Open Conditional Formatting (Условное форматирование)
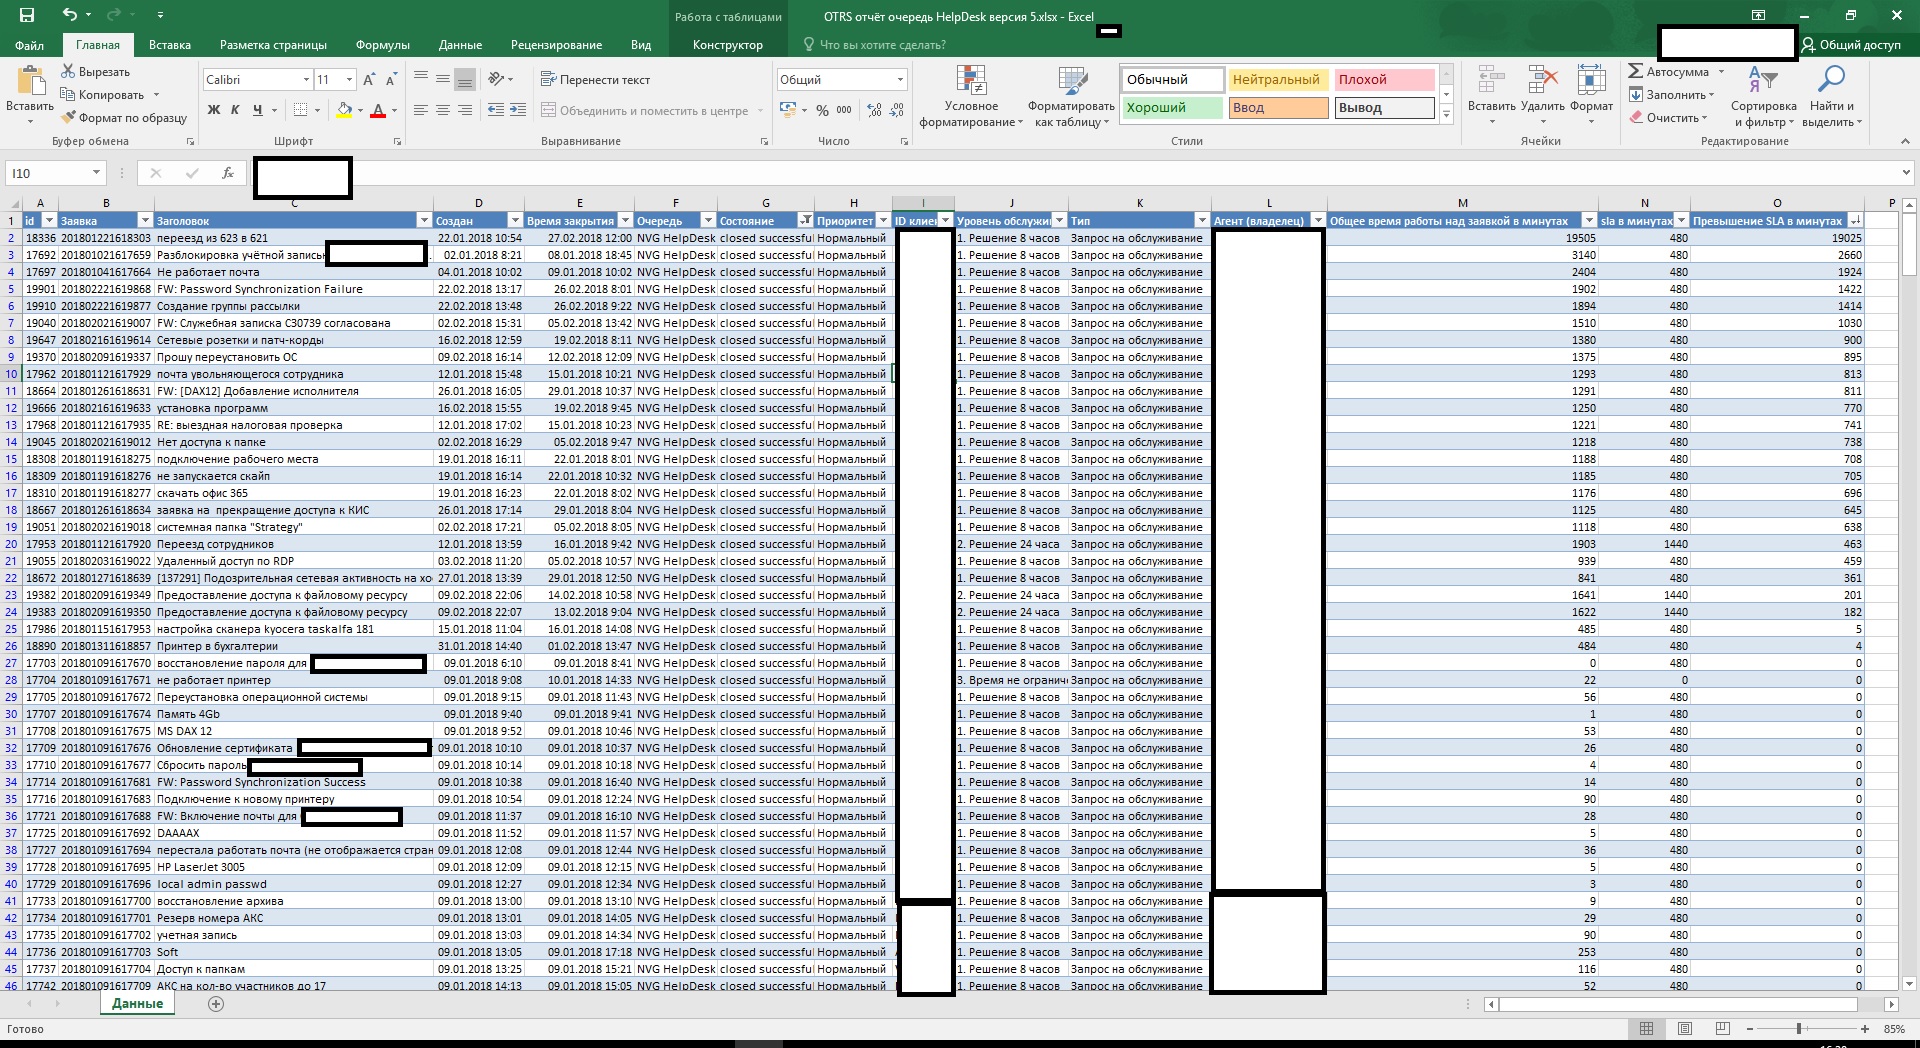The width and height of the screenshot is (1920, 1048). tap(971, 97)
